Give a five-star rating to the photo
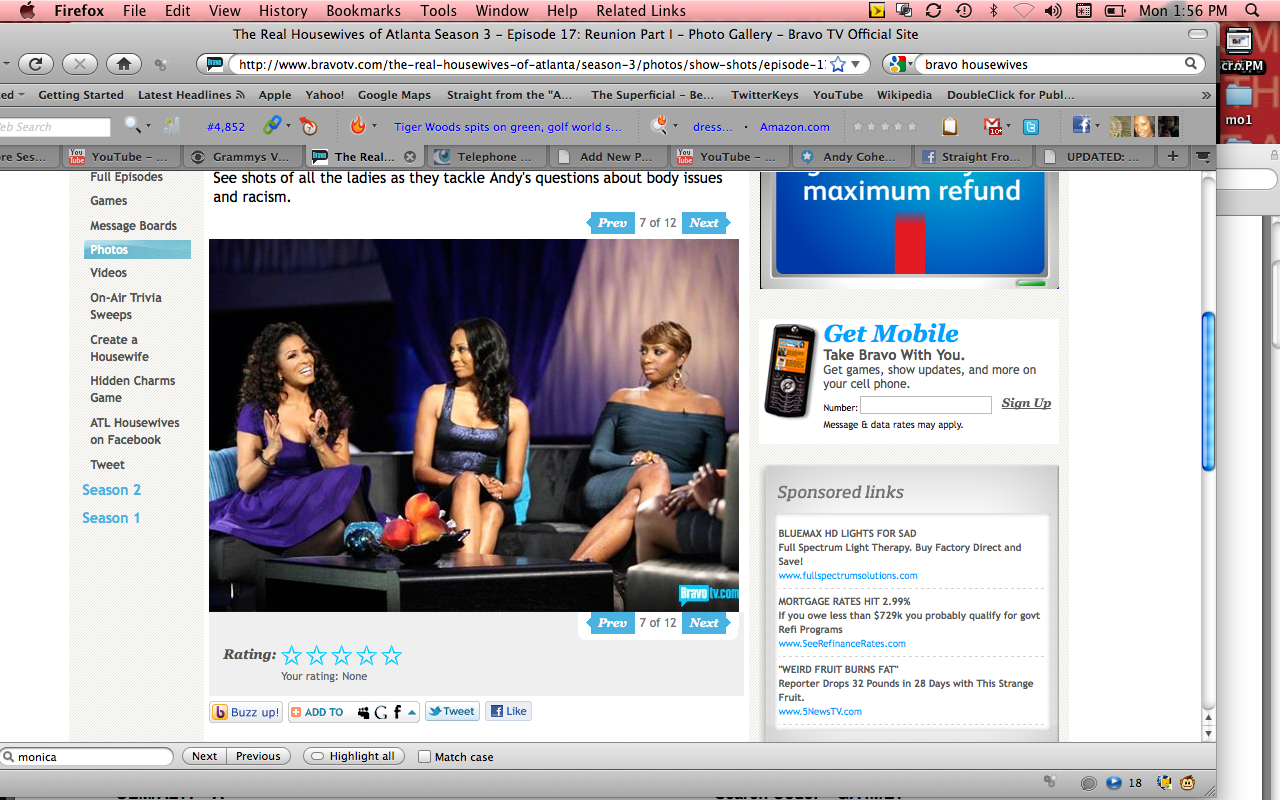The width and height of the screenshot is (1280, 800). point(391,656)
